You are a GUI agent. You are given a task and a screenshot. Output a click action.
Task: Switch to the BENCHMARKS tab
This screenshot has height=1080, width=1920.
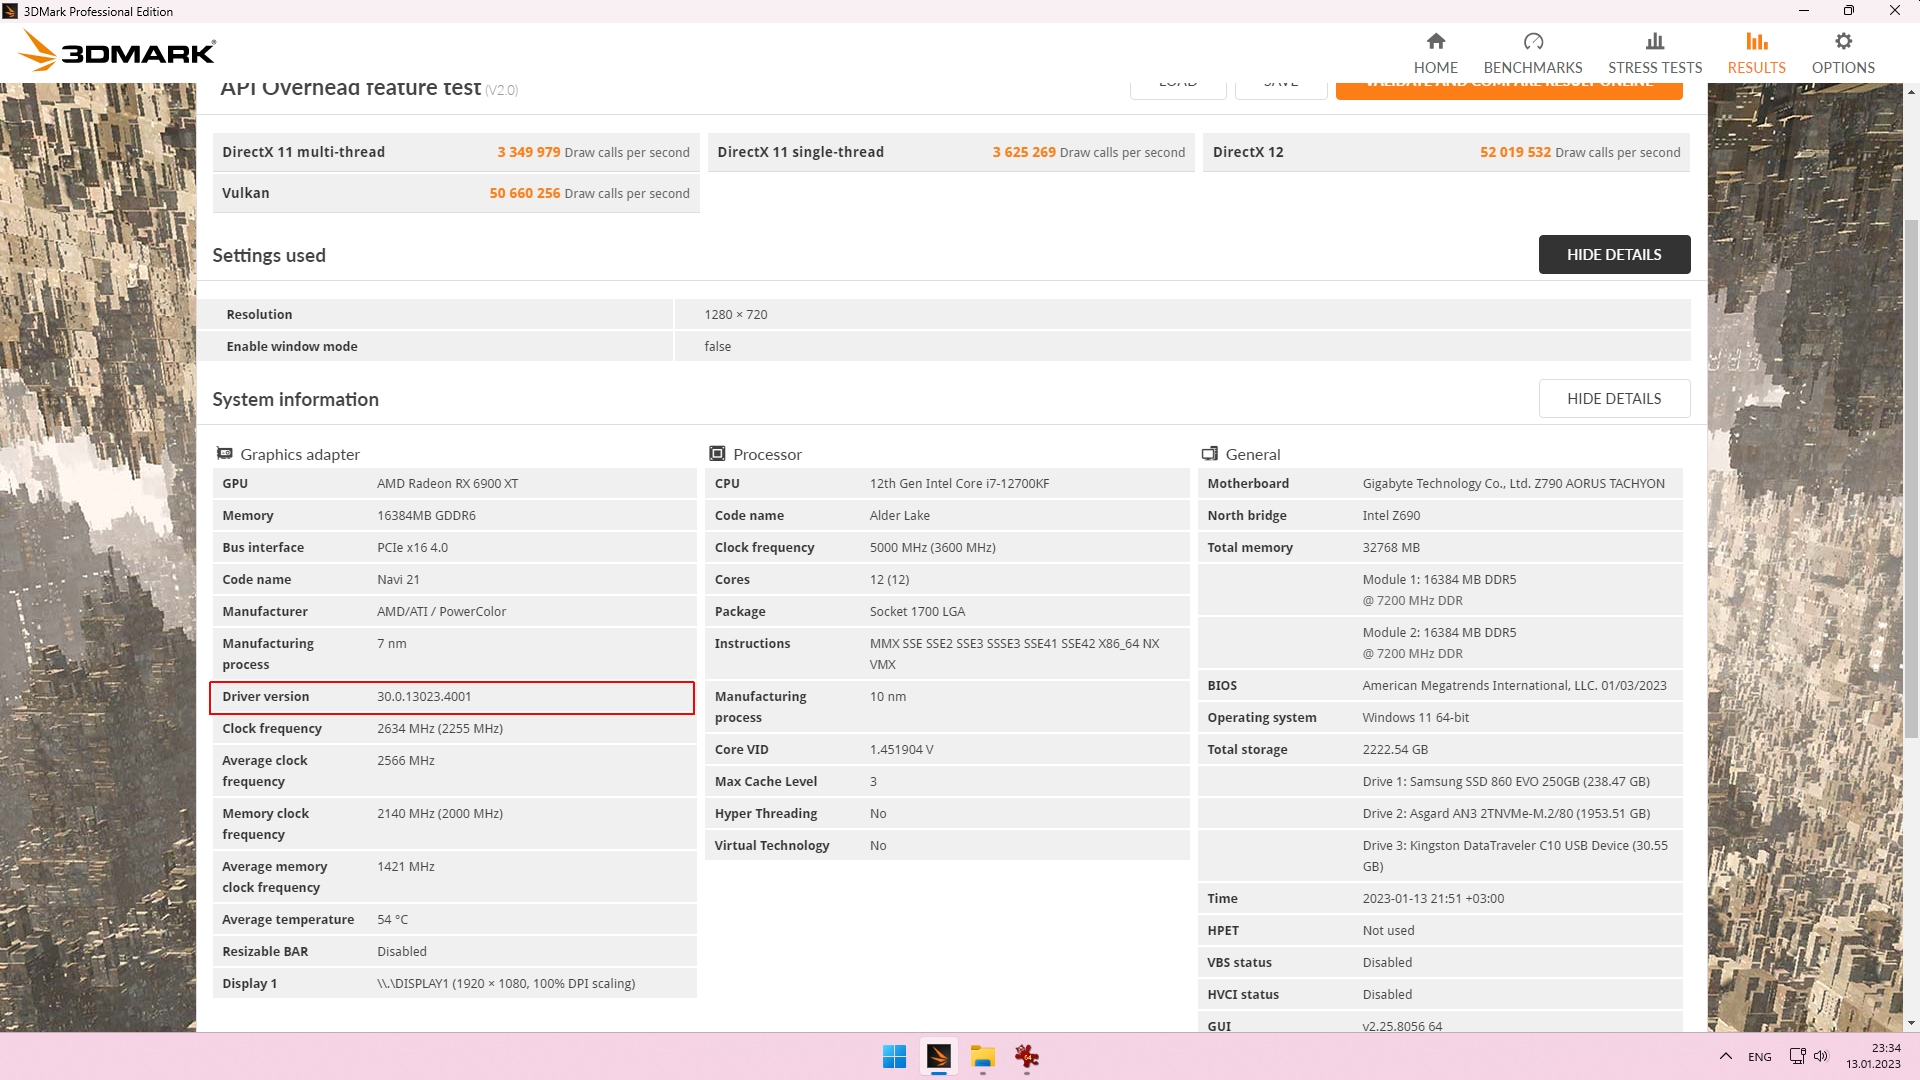(1532, 67)
